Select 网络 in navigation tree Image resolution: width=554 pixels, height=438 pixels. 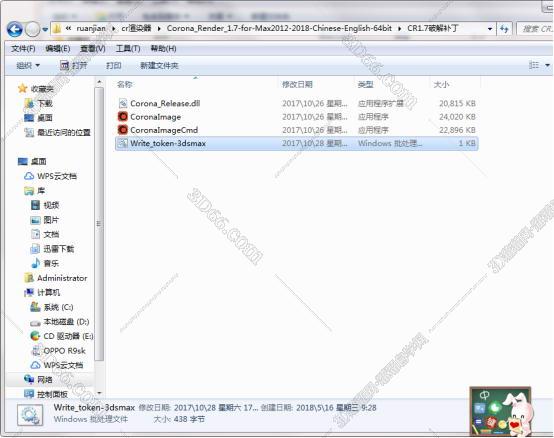click(x=38, y=380)
